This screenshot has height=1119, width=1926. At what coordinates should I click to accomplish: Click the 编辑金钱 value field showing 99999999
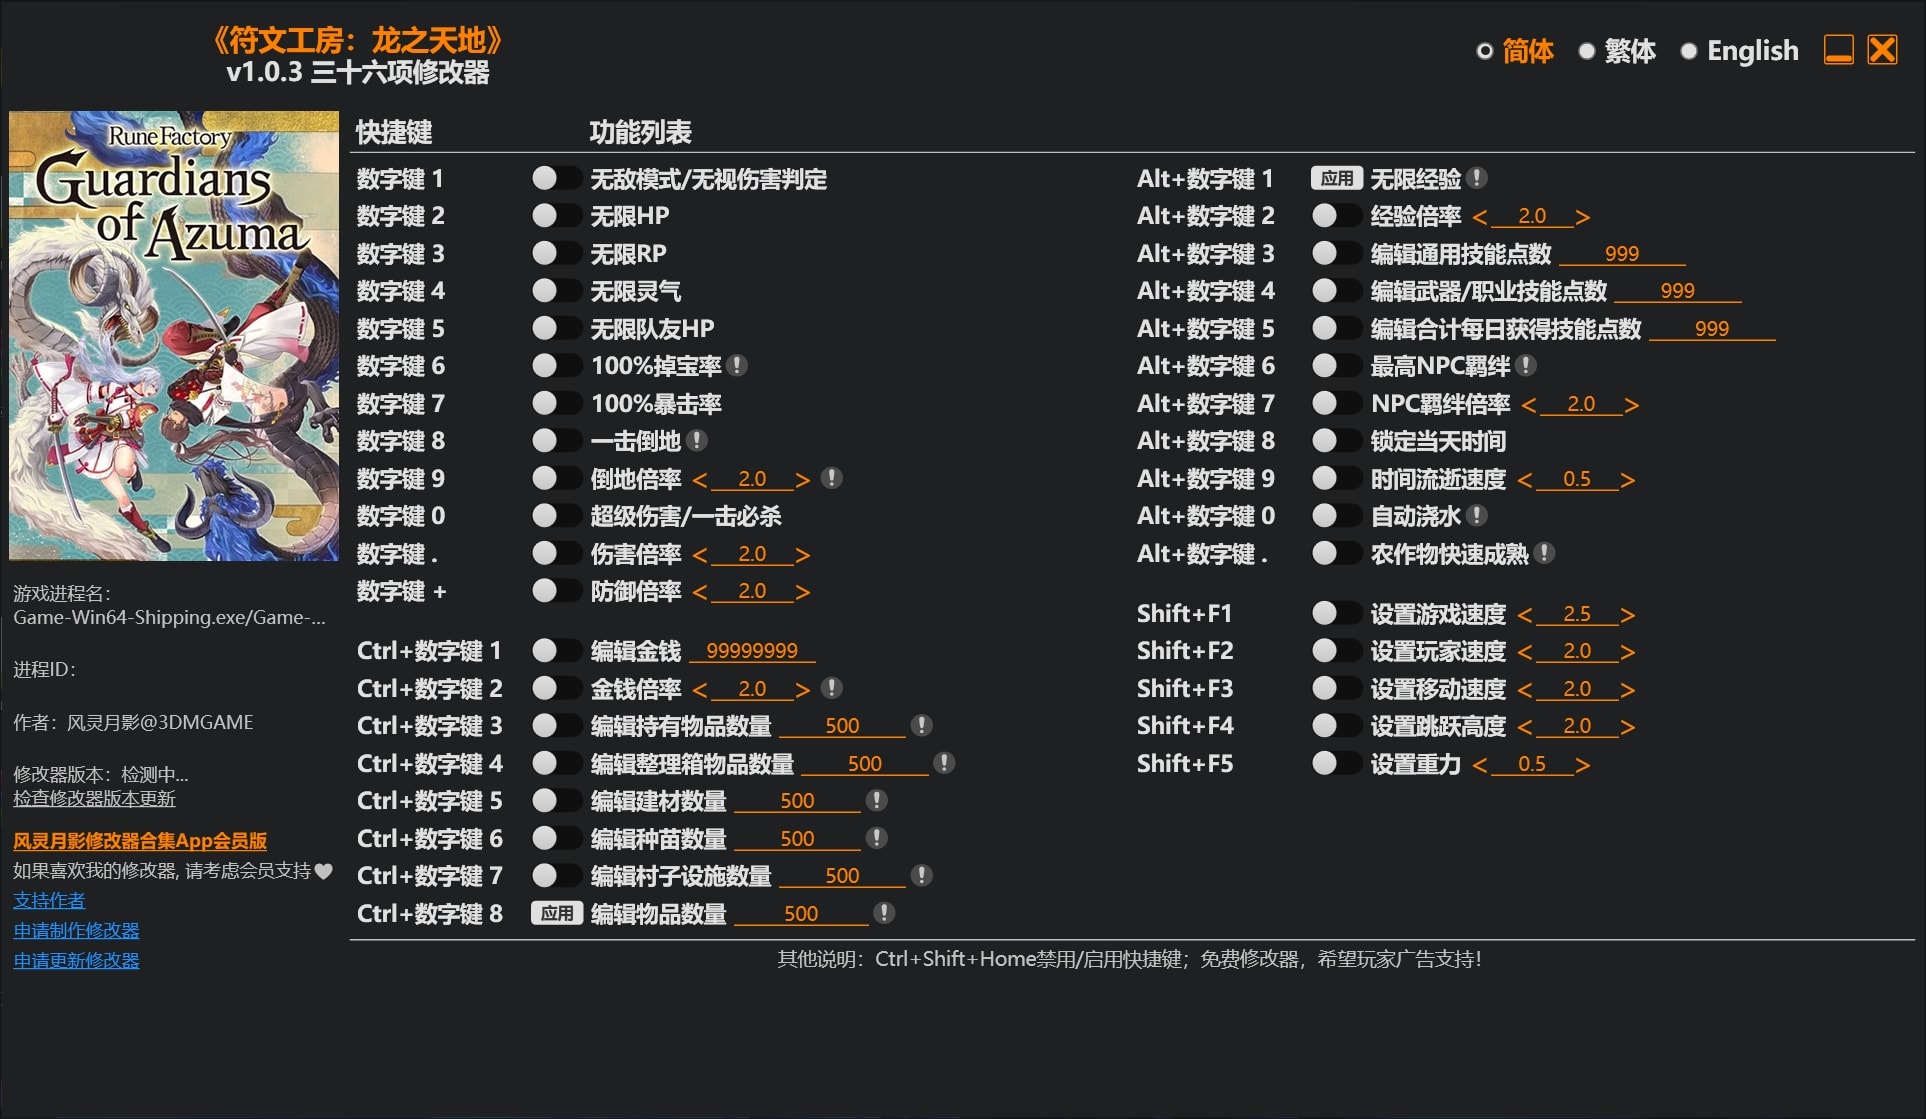[753, 650]
